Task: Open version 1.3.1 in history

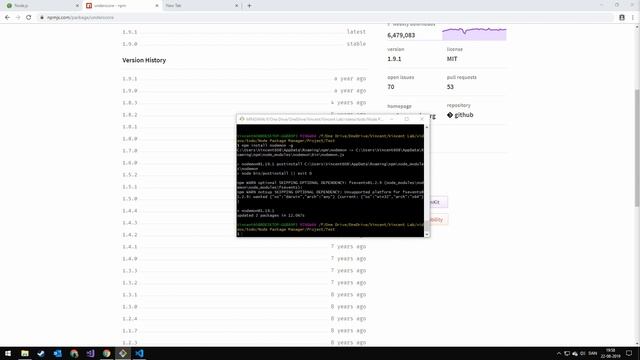Action: pyautogui.click(x=130, y=295)
